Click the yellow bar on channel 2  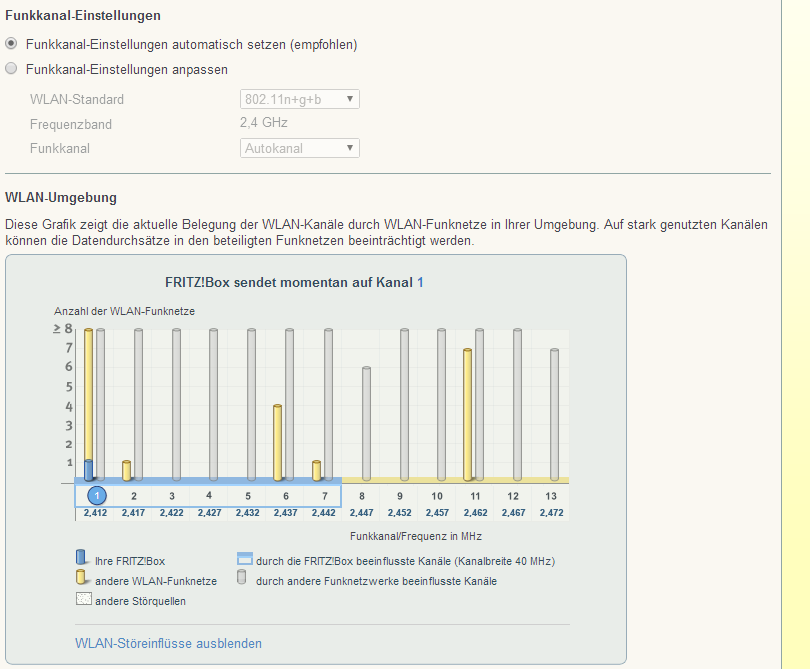pos(127,470)
